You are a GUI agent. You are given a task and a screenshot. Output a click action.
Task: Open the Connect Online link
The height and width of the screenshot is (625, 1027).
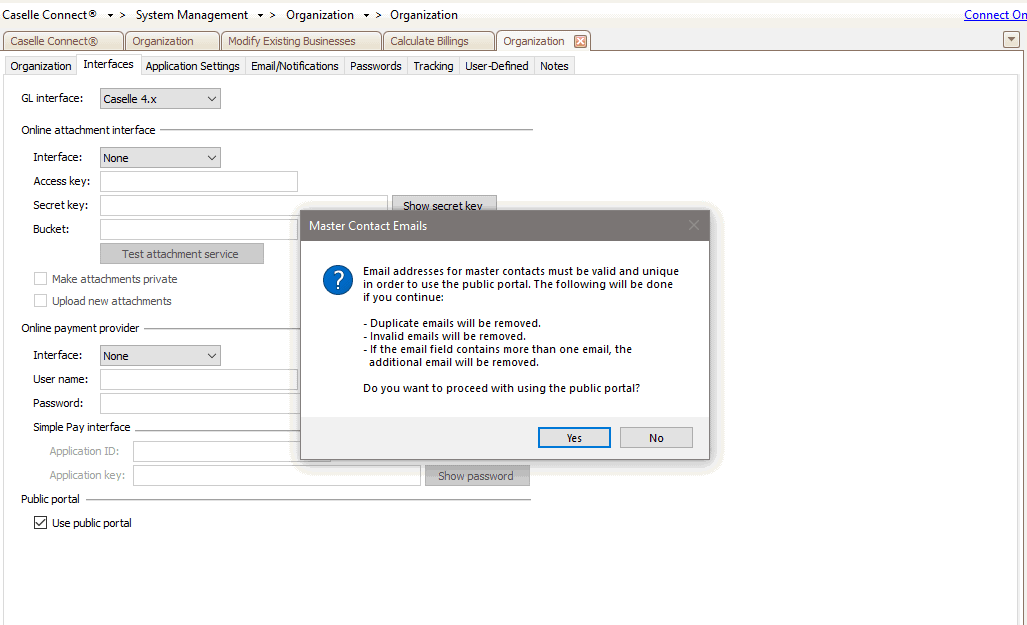994,15
